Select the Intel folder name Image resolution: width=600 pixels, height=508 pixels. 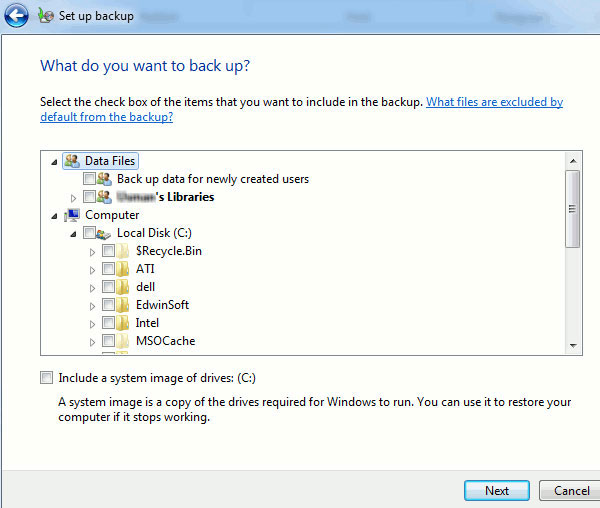147,323
